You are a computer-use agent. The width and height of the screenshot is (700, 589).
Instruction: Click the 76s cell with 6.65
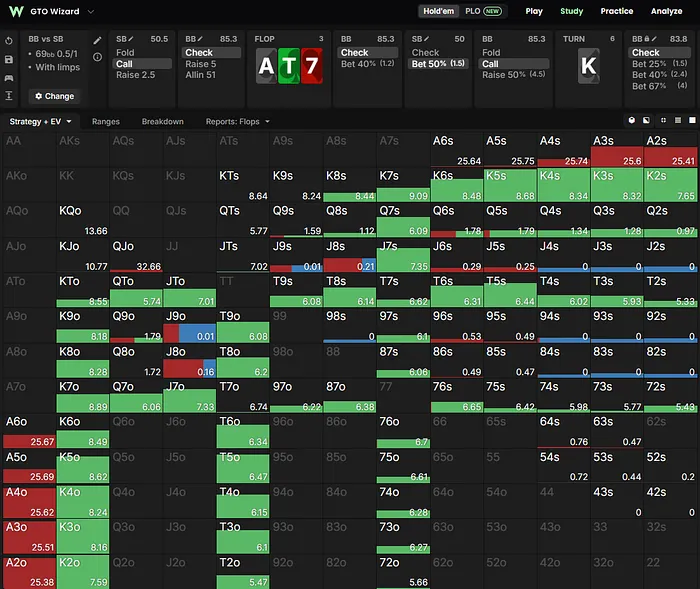(456, 396)
